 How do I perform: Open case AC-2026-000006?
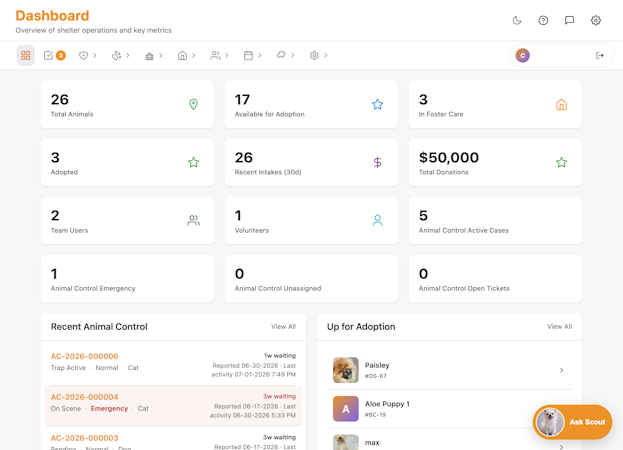click(x=84, y=356)
